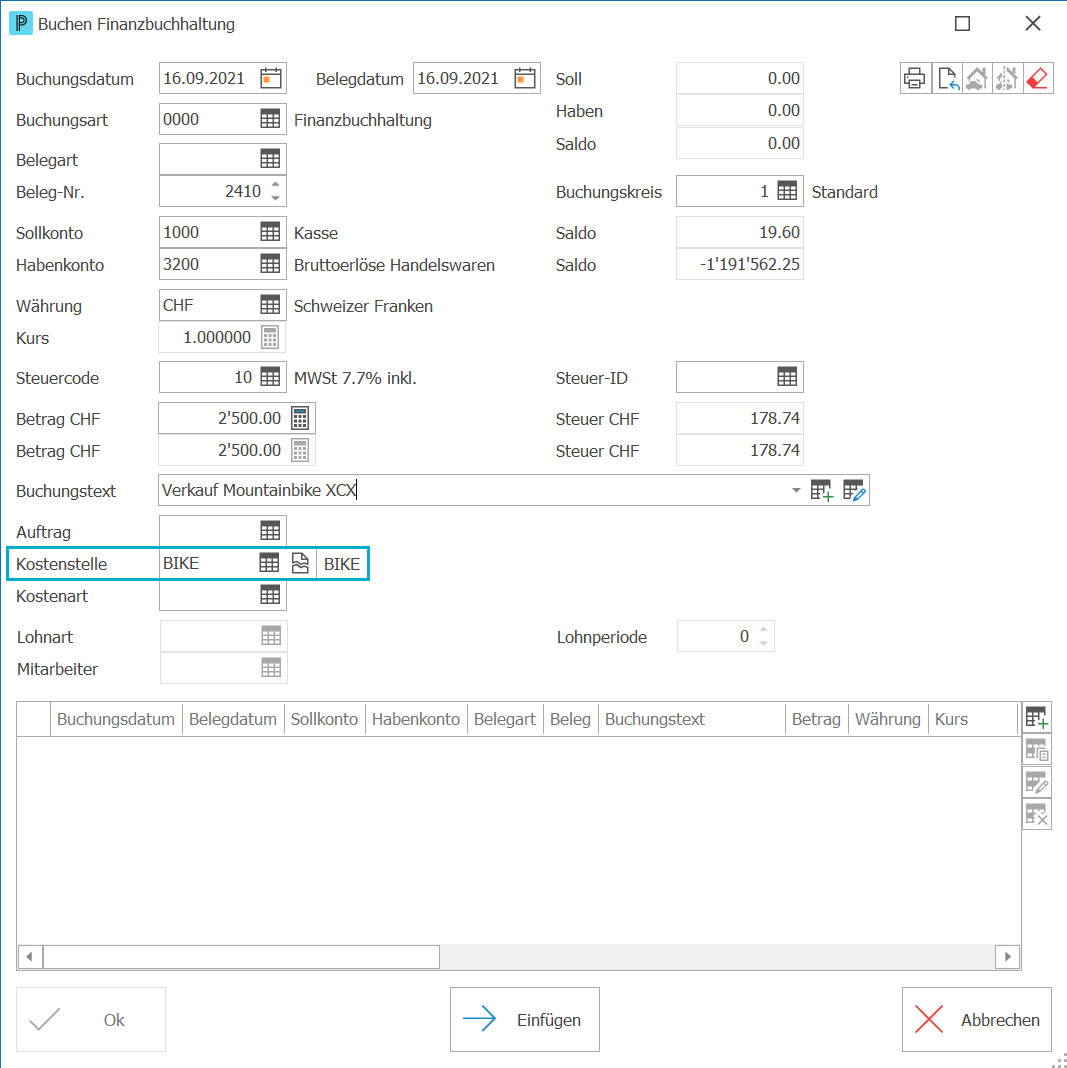Click the printer icon in the toolbar
Viewport: 1067px width, 1068px height.
pos(914,78)
